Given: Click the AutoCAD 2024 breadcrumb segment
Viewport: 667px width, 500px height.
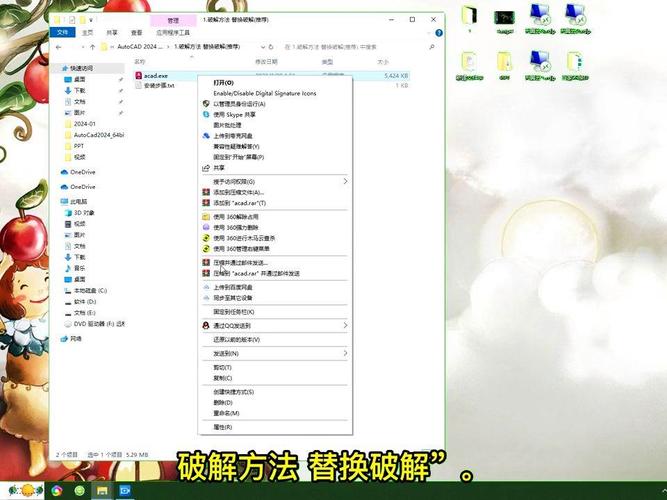Looking at the screenshot, I should (140, 47).
